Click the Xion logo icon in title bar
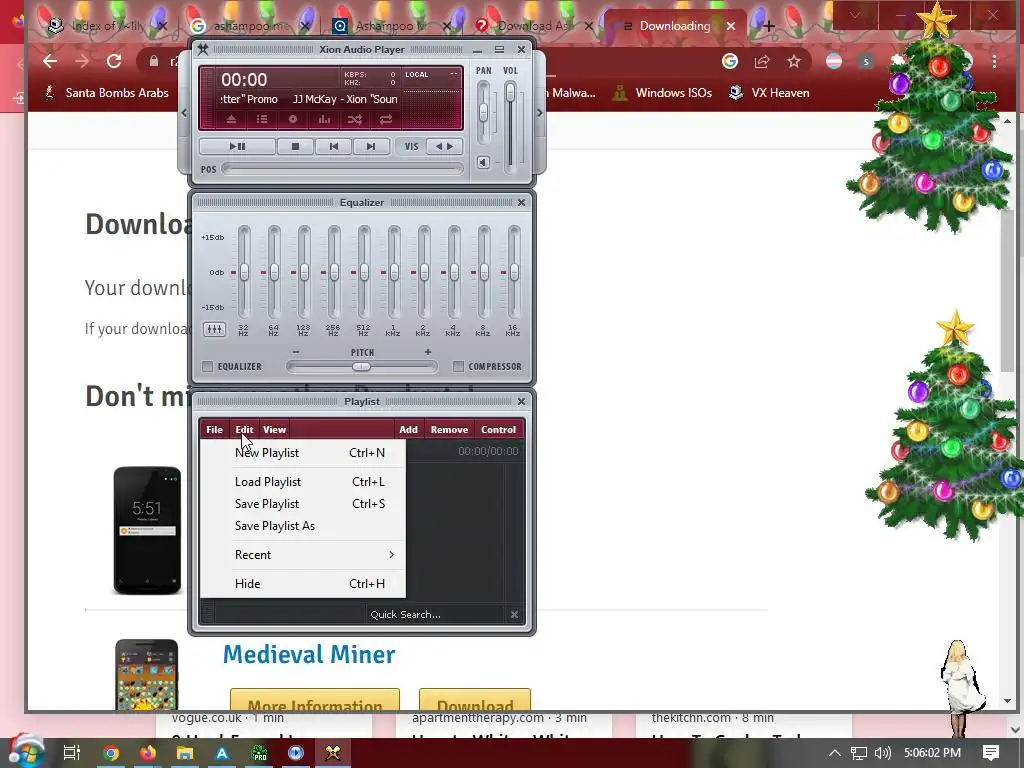1024x768 pixels. [203, 49]
